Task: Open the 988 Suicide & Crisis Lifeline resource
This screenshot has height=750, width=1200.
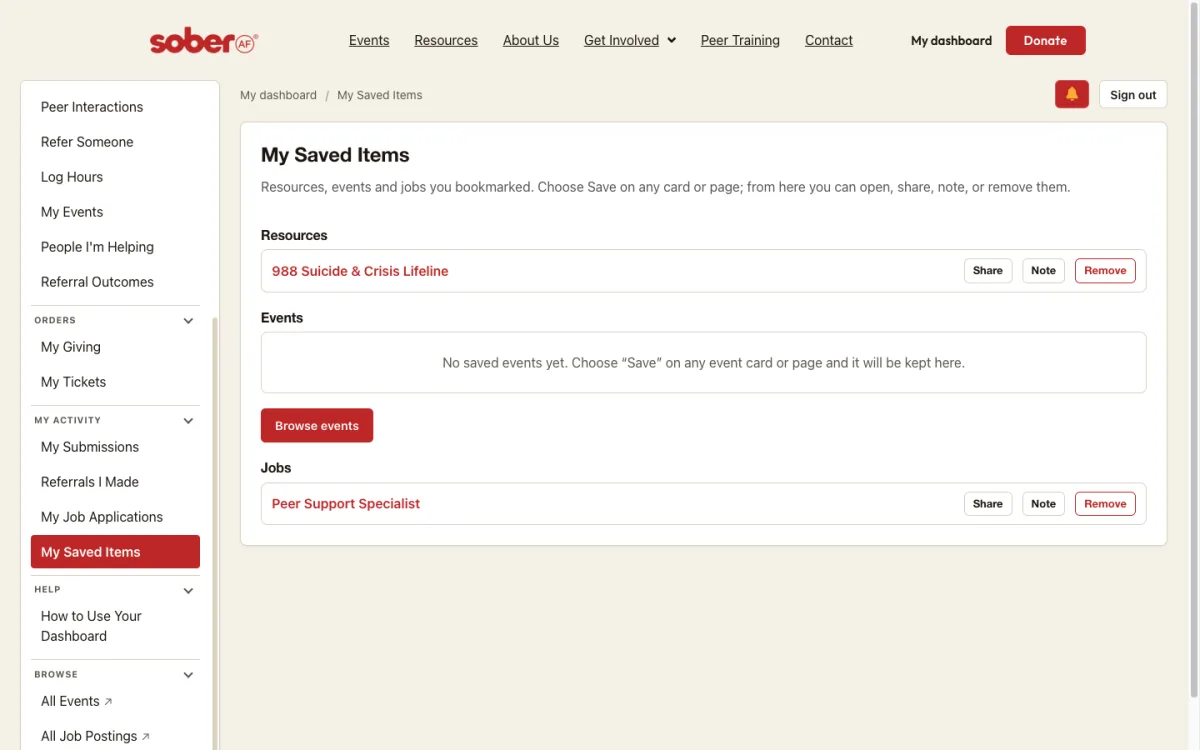Action: (x=360, y=271)
